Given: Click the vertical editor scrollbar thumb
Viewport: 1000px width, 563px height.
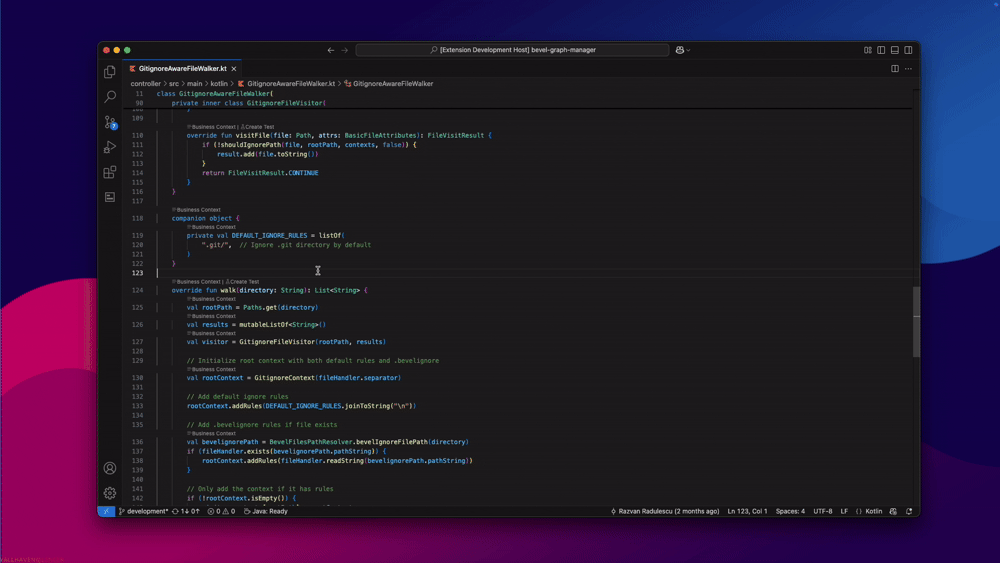Looking at the screenshot, I should [916, 320].
